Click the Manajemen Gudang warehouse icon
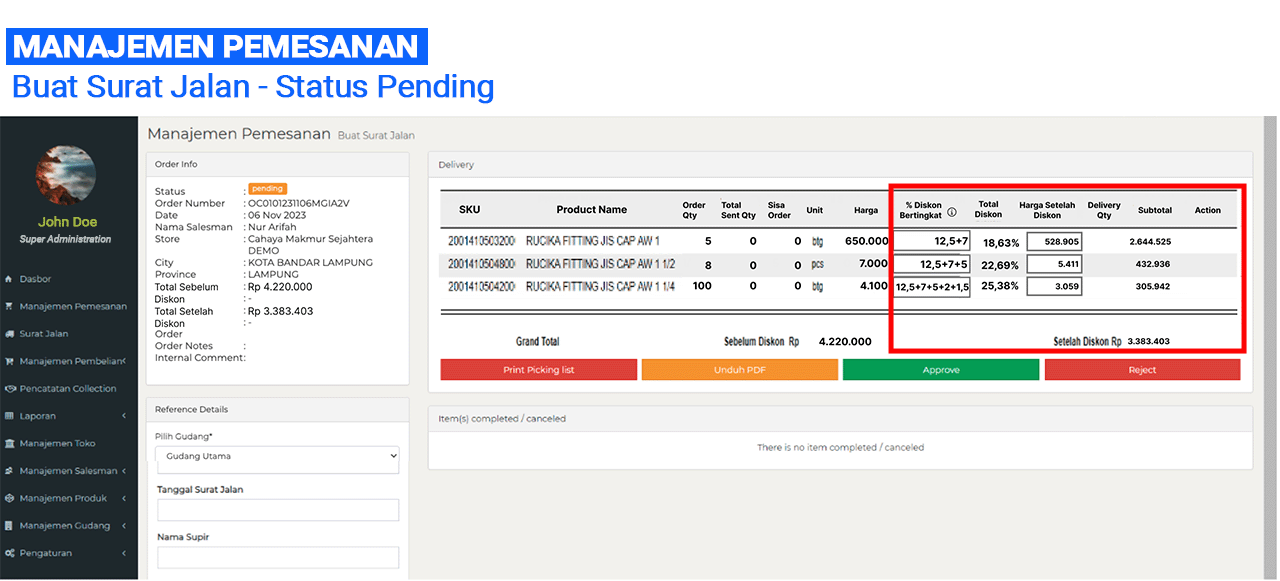The height and width of the screenshot is (581, 1280). click(9, 525)
